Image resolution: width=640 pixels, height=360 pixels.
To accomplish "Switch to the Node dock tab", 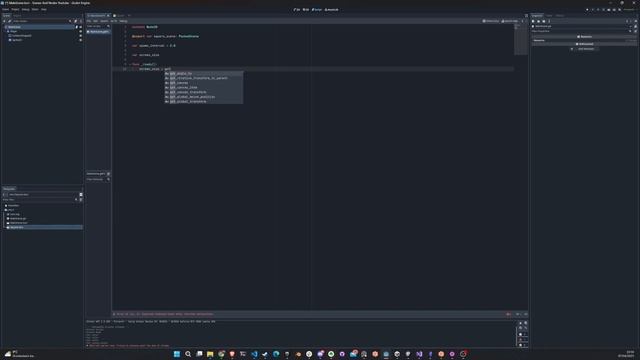I will coord(549,16).
